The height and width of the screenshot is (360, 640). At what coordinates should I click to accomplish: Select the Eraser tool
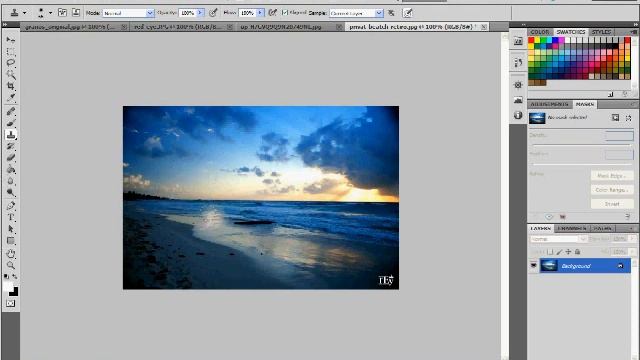tap(11, 158)
